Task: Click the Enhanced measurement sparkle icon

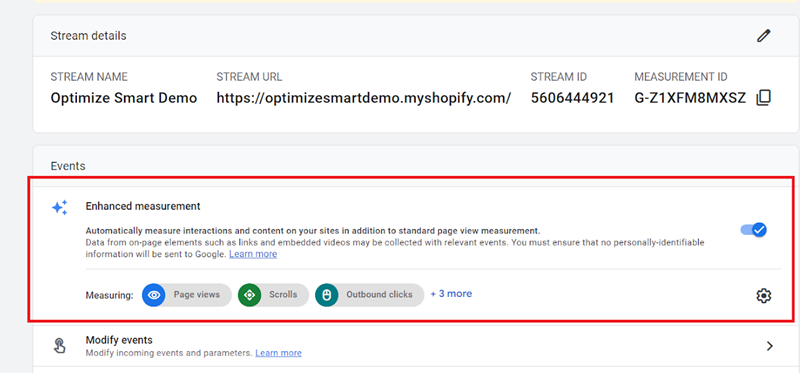Action: pyautogui.click(x=60, y=207)
